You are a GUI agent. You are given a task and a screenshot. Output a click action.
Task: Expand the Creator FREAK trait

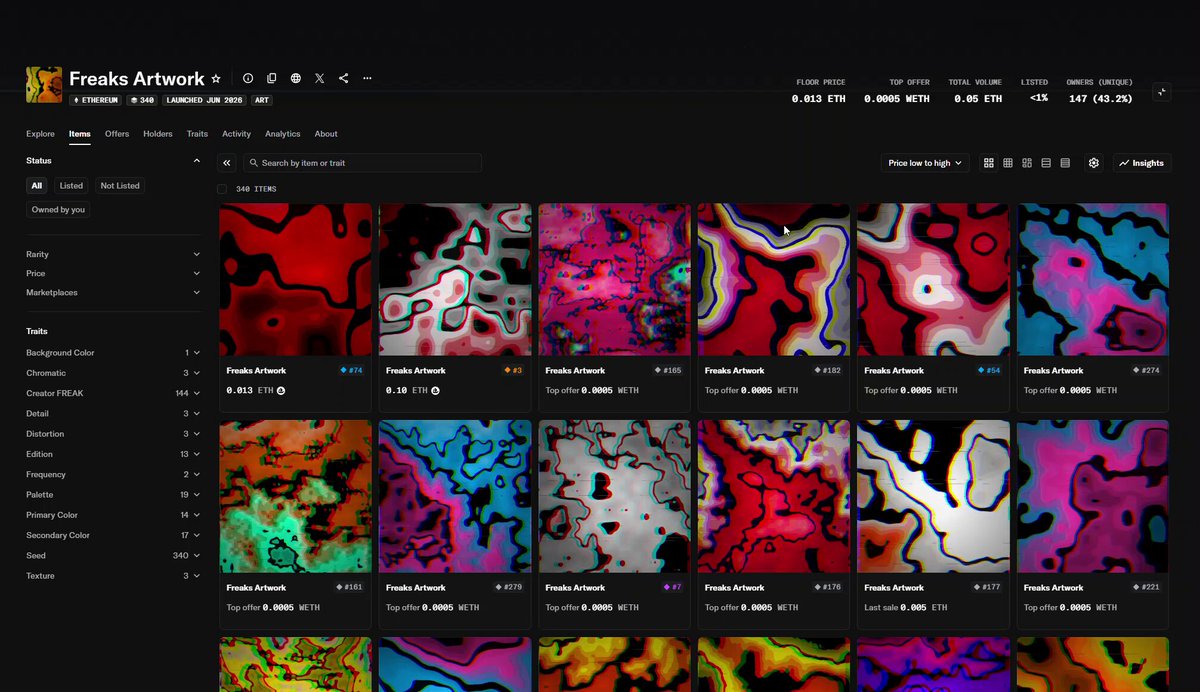click(x=113, y=394)
